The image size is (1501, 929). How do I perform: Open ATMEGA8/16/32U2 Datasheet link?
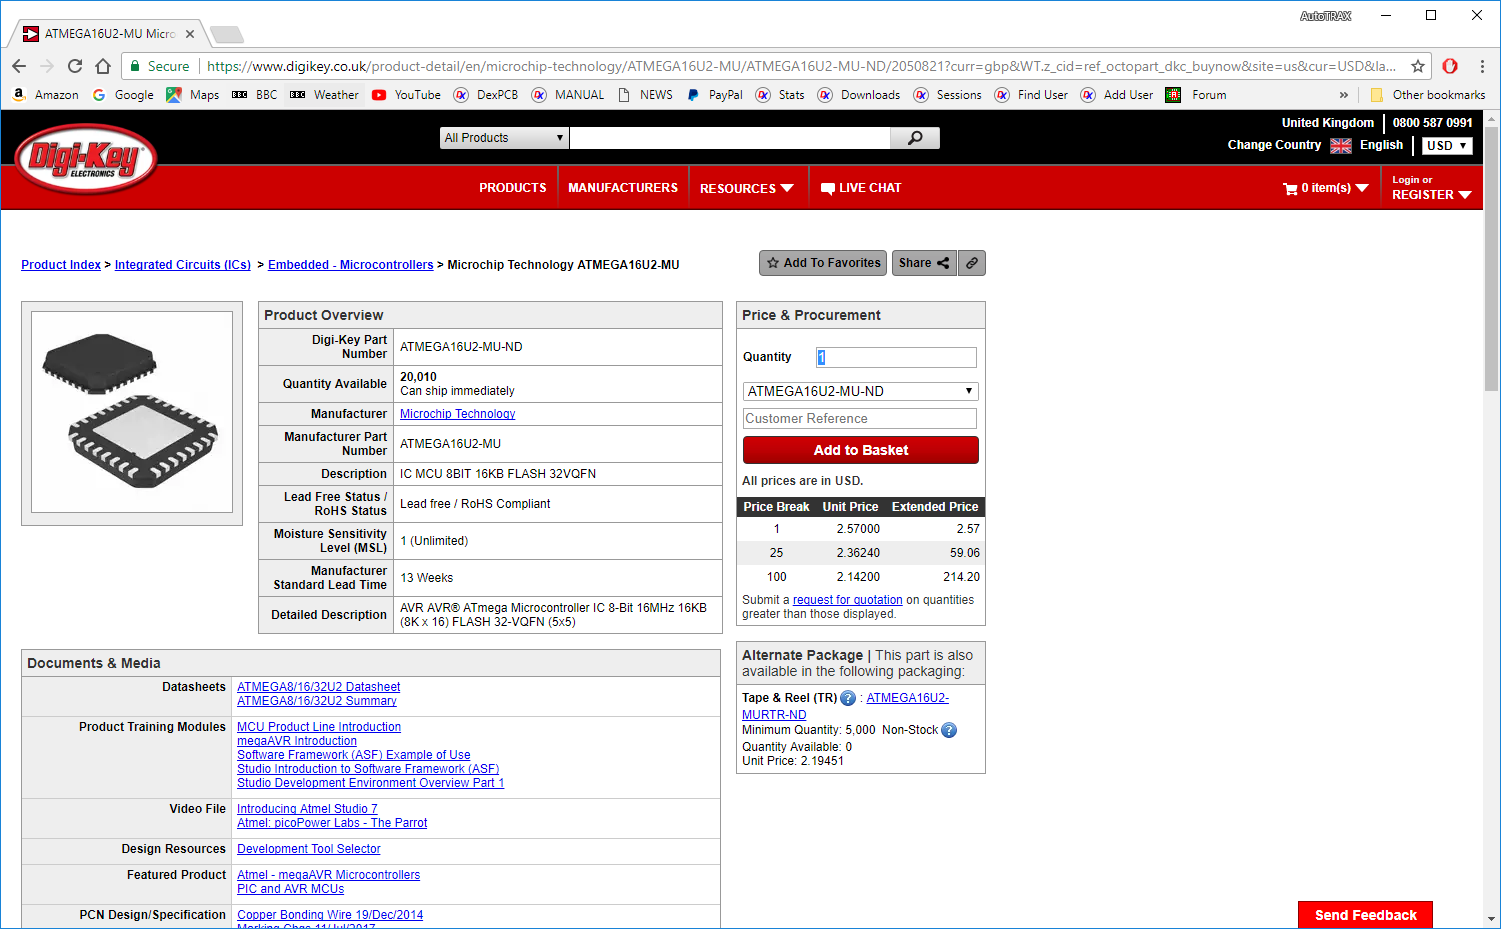[x=318, y=687]
